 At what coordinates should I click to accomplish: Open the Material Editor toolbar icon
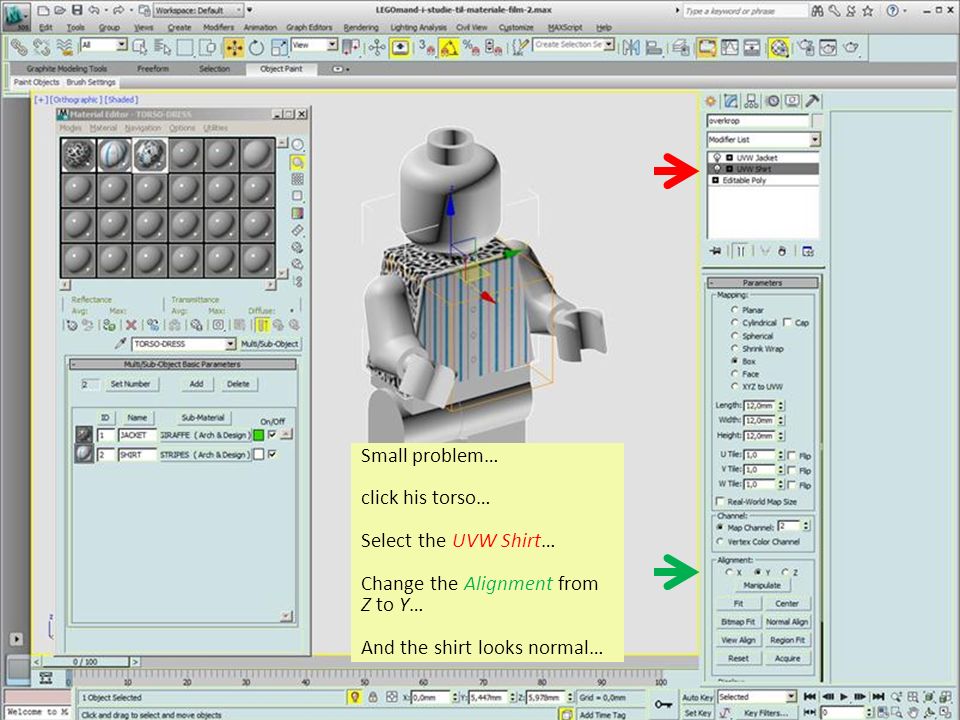[x=778, y=48]
